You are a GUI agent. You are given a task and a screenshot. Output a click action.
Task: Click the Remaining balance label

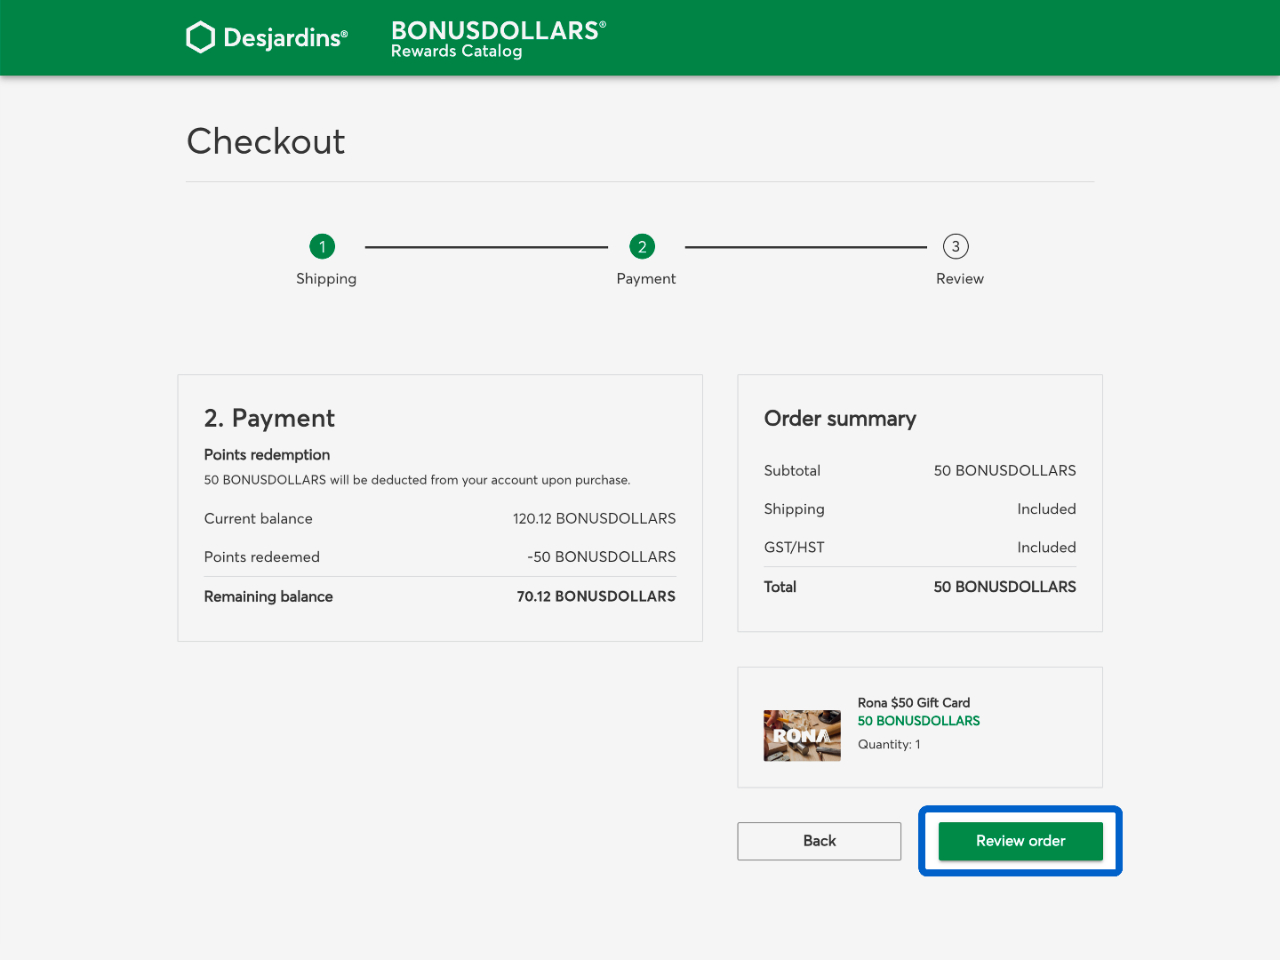pyautogui.click(x=268, y=597)
